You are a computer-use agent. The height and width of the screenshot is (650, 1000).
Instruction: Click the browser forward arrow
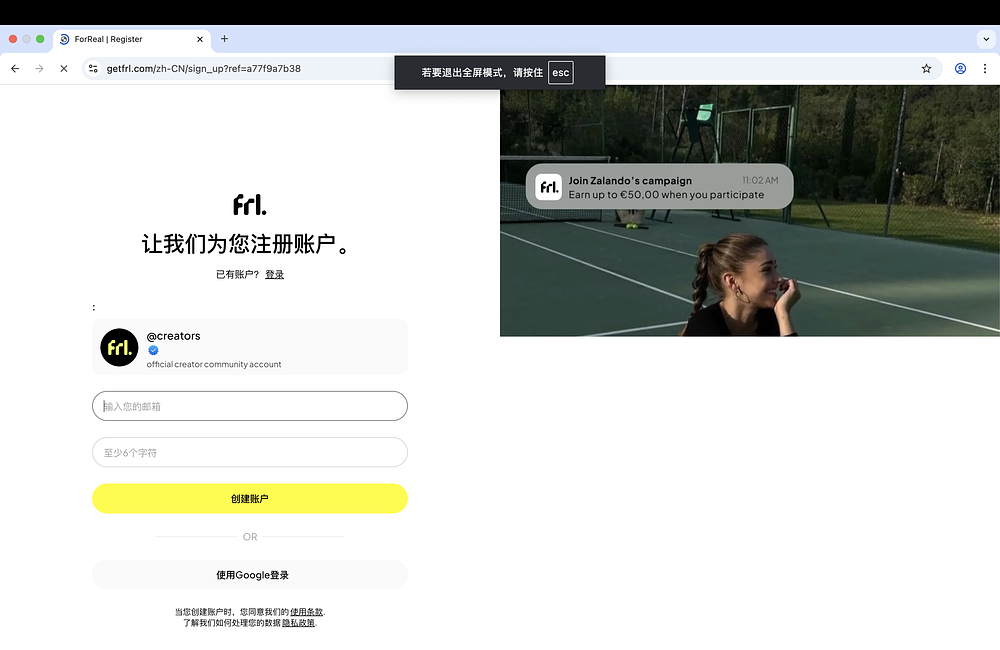(40, 68)
